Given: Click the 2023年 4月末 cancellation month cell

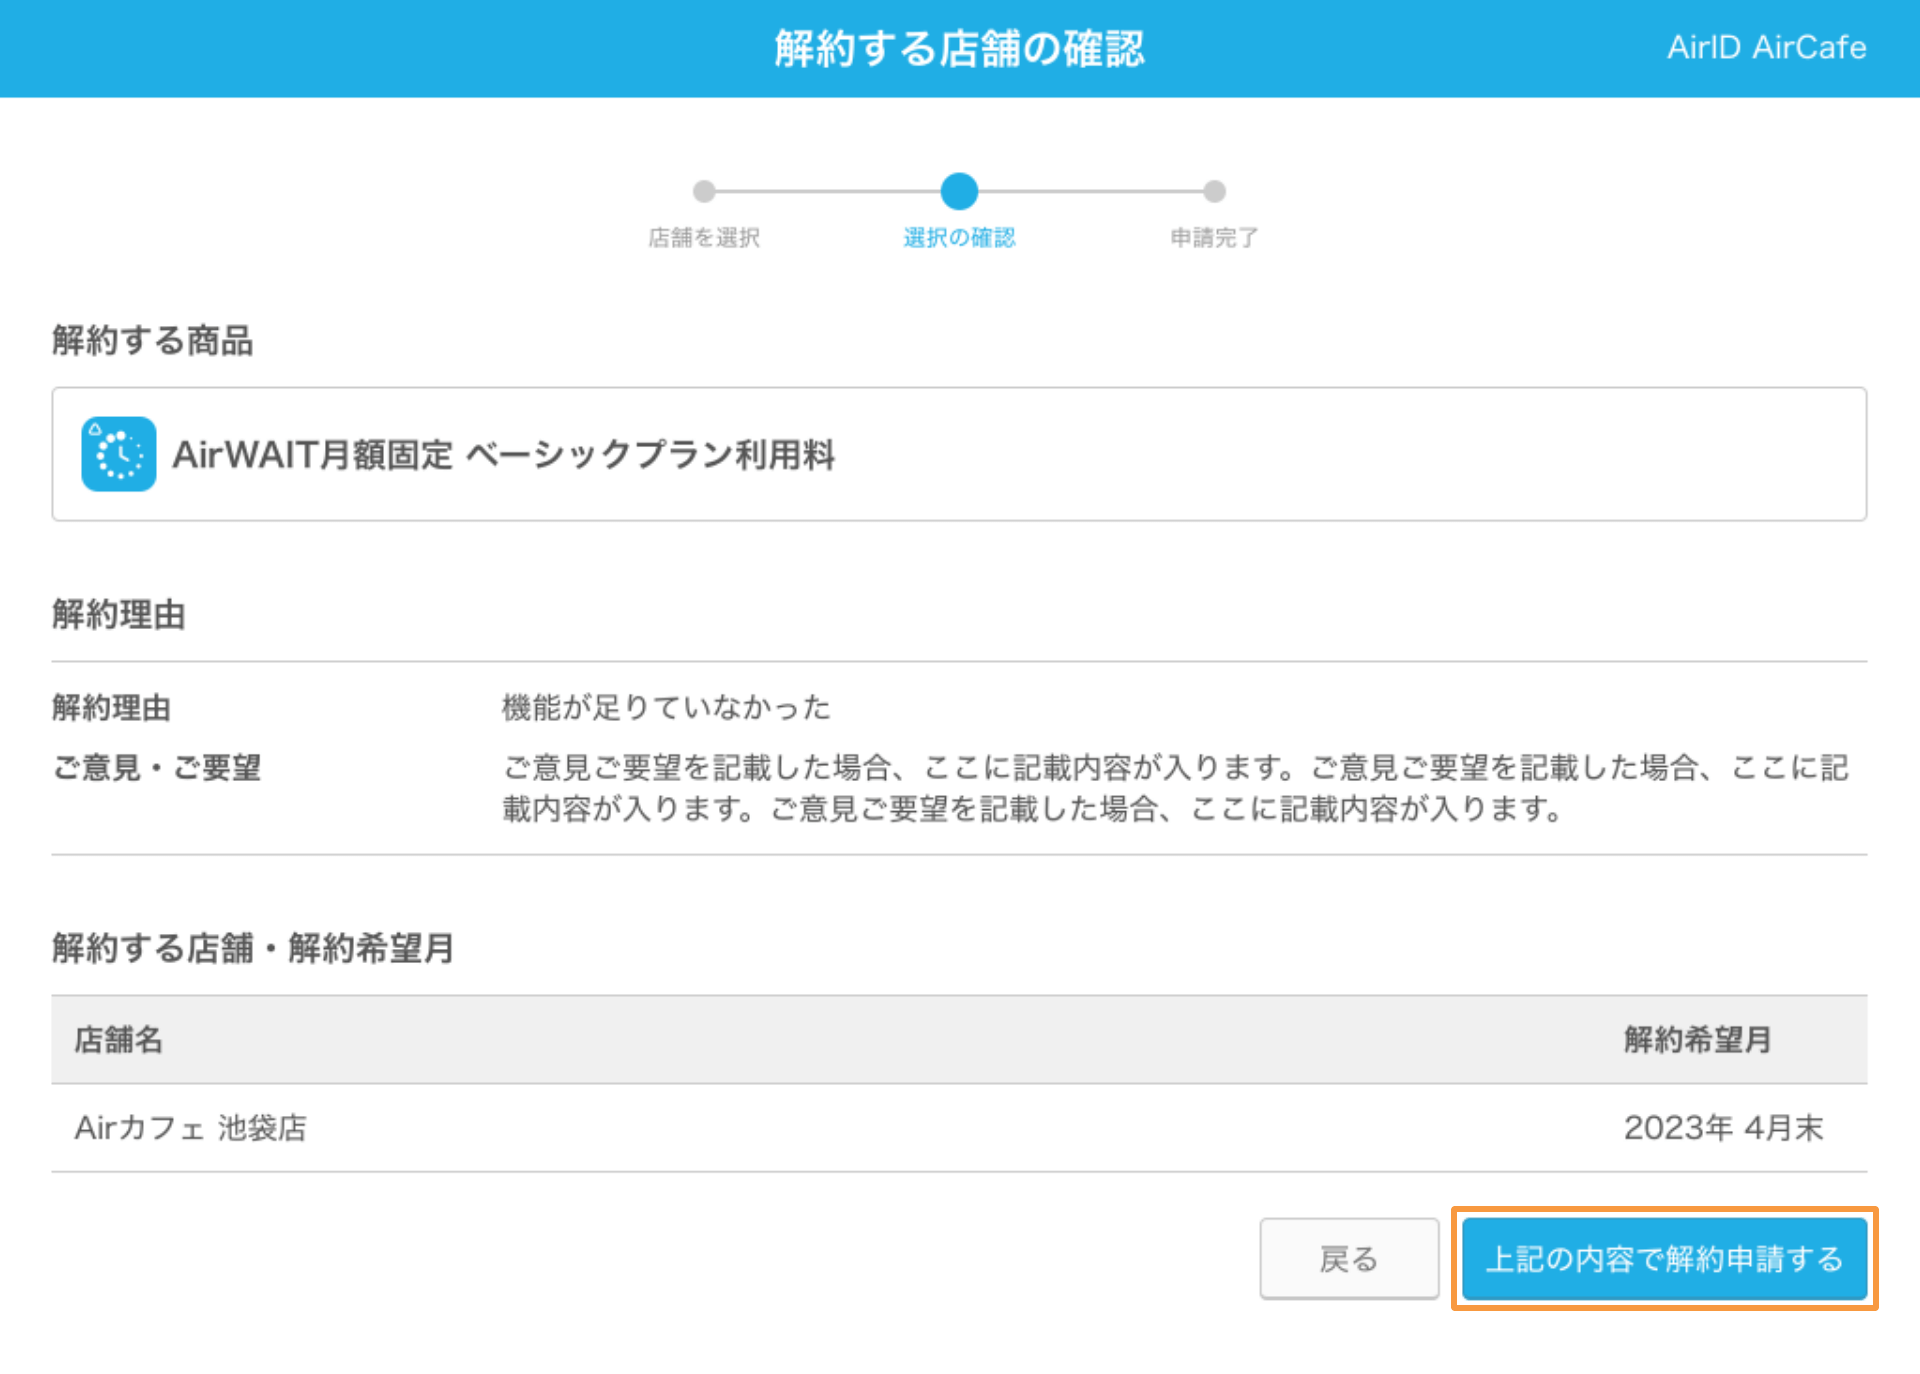Looking at the screenshot, I should [1723, 1128].
